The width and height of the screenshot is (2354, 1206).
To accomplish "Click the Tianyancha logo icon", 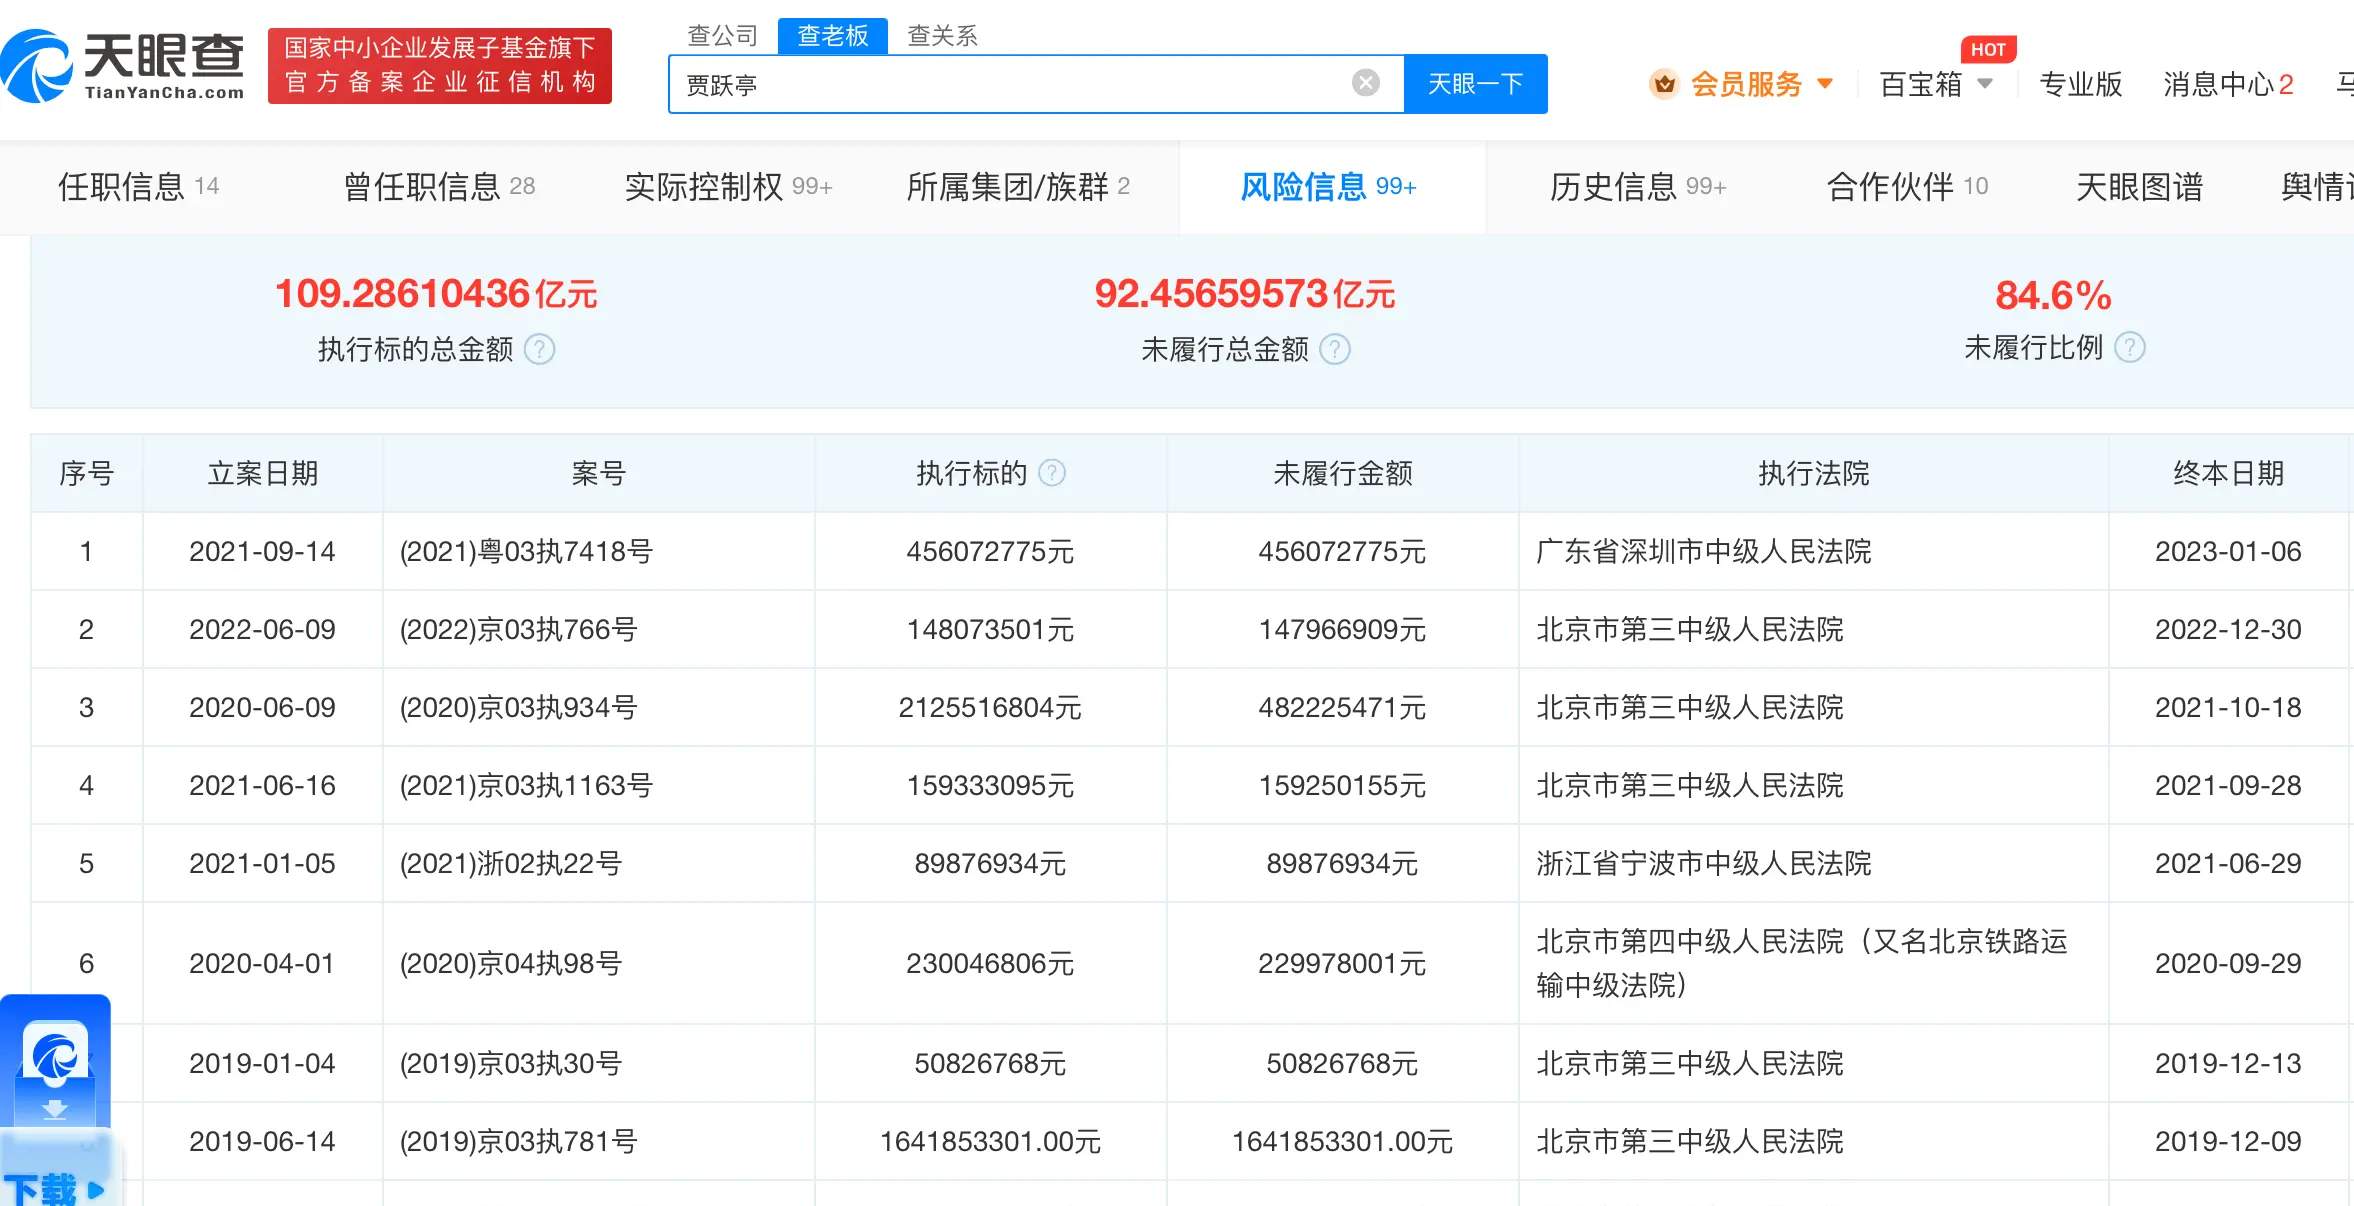I will (38, 67).
